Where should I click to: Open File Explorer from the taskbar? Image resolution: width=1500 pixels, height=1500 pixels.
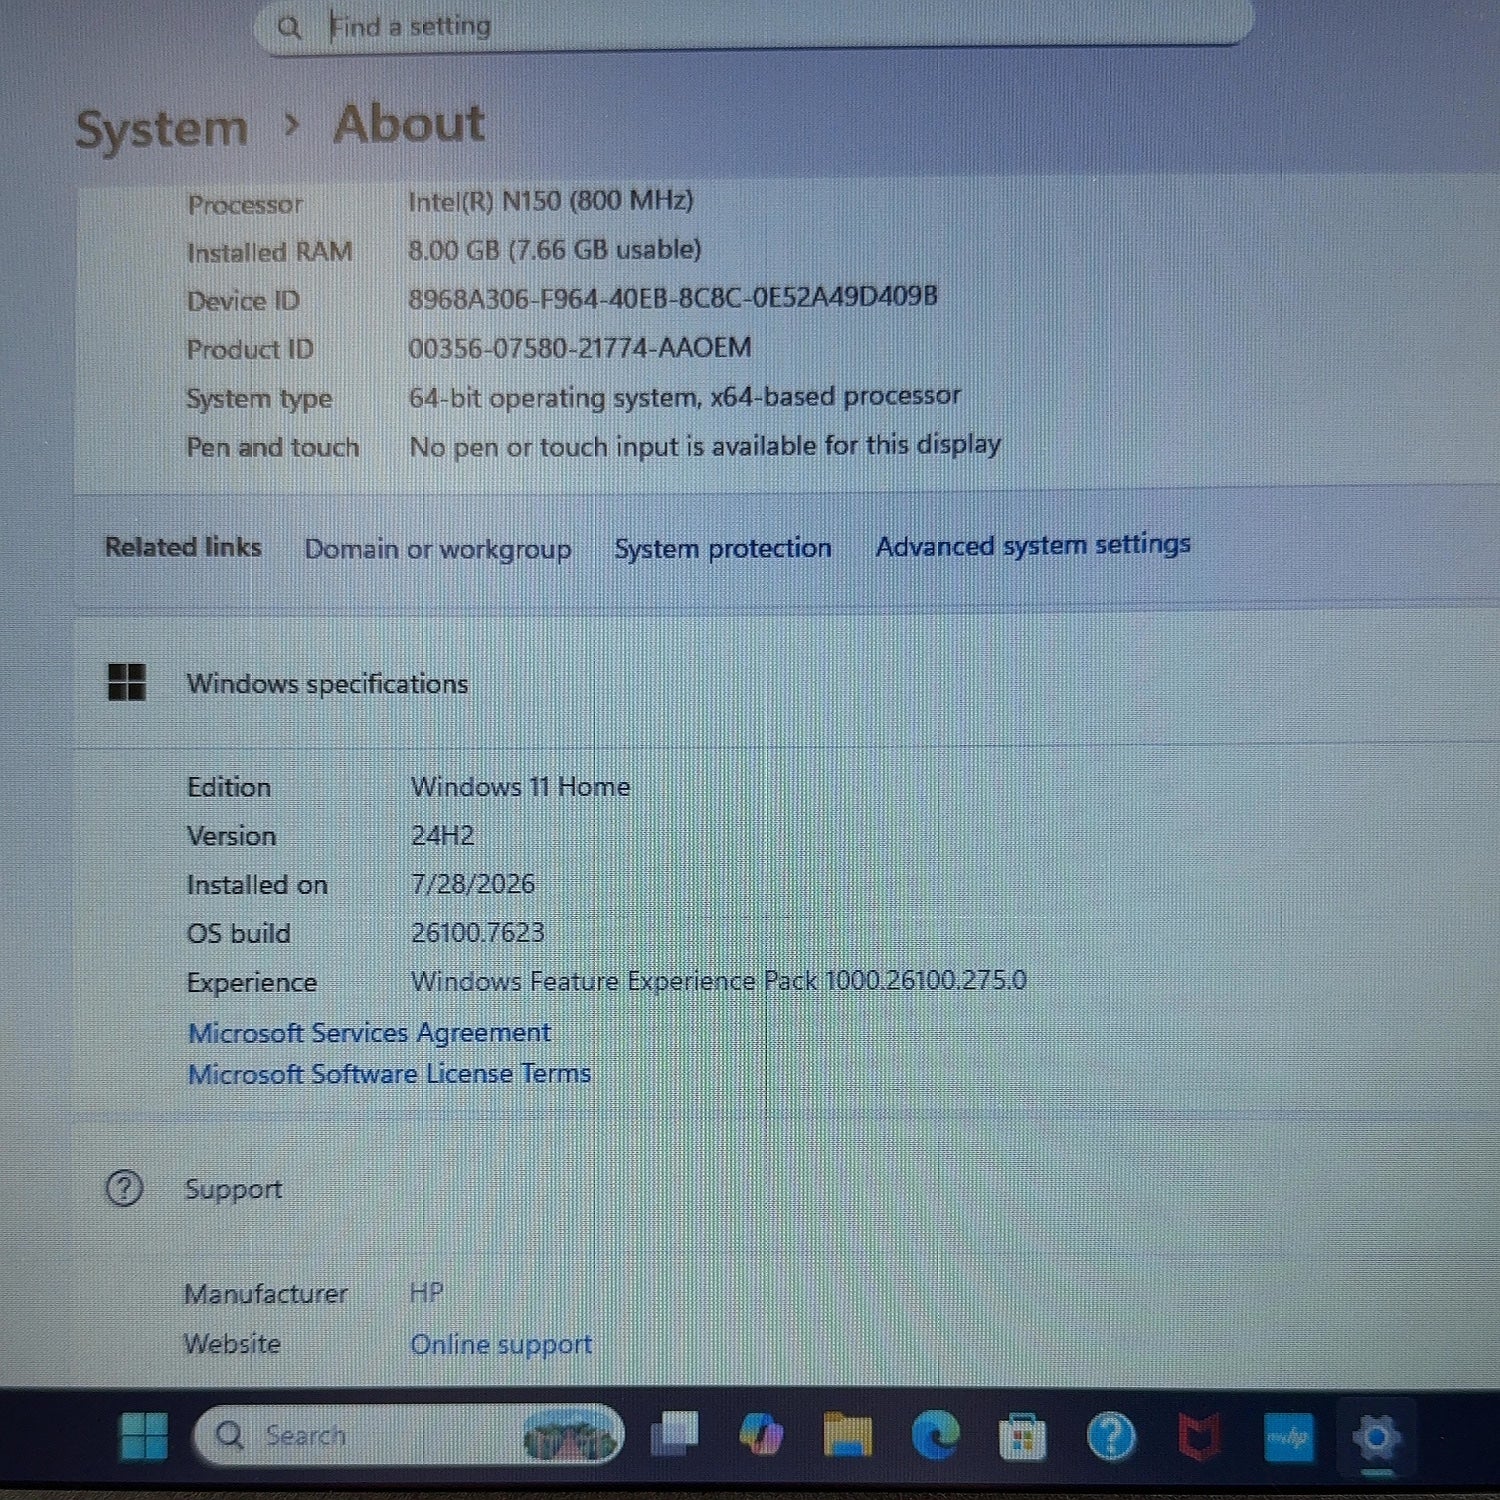(x=847, y=1436)
